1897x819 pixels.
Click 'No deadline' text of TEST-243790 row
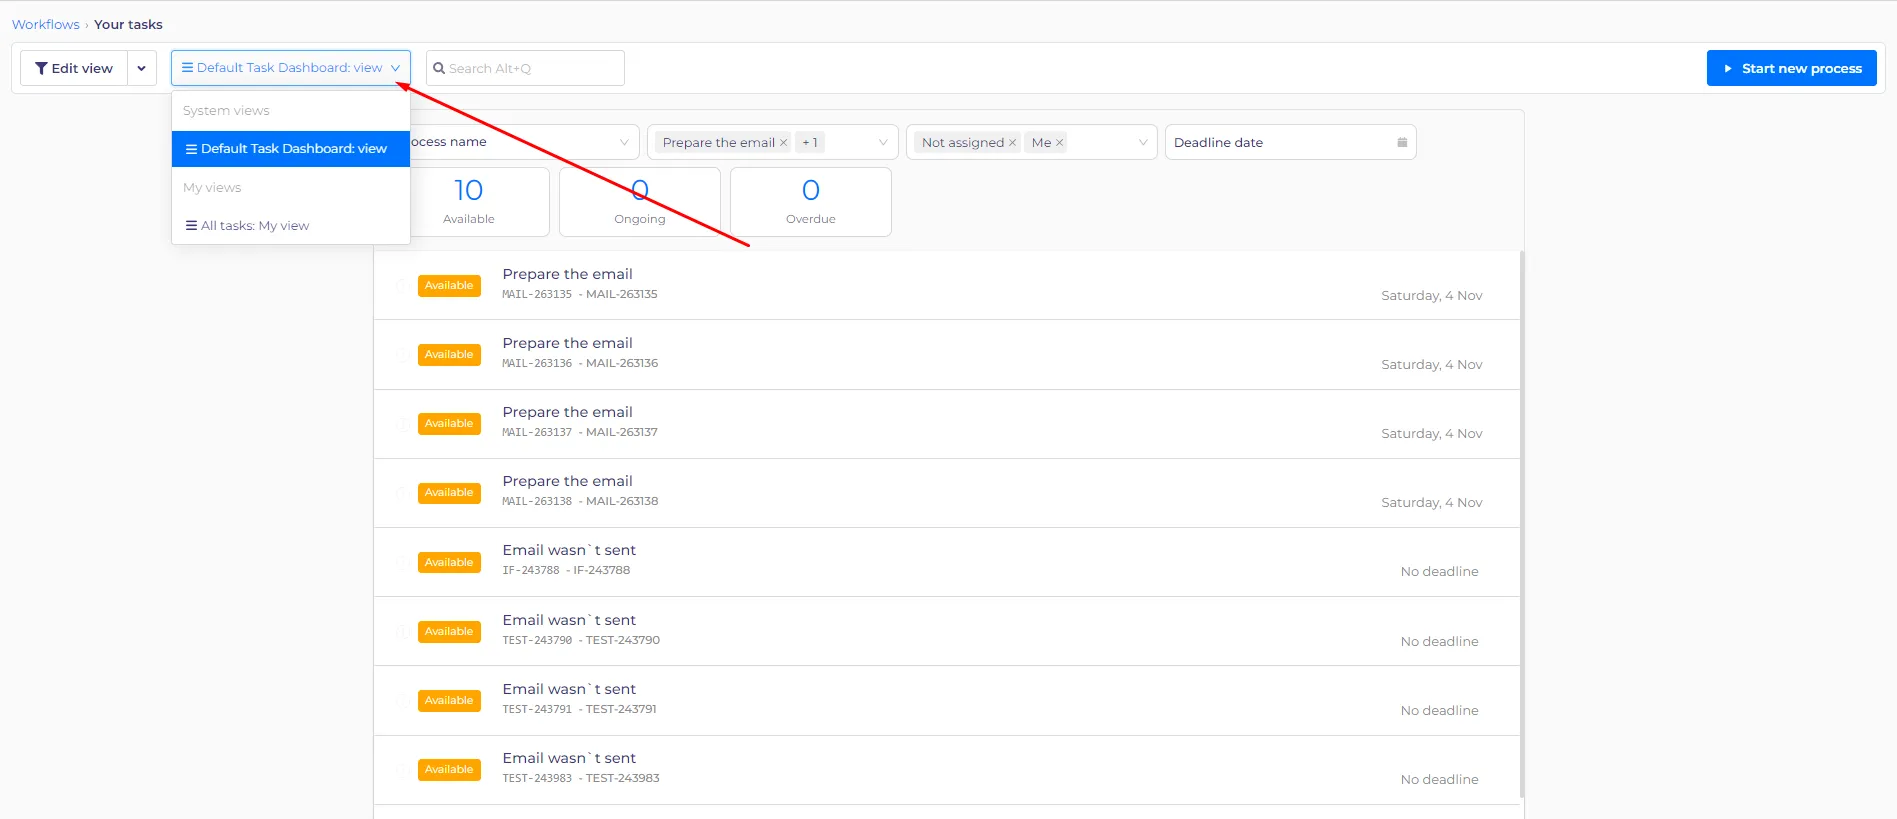point(1439,642)
